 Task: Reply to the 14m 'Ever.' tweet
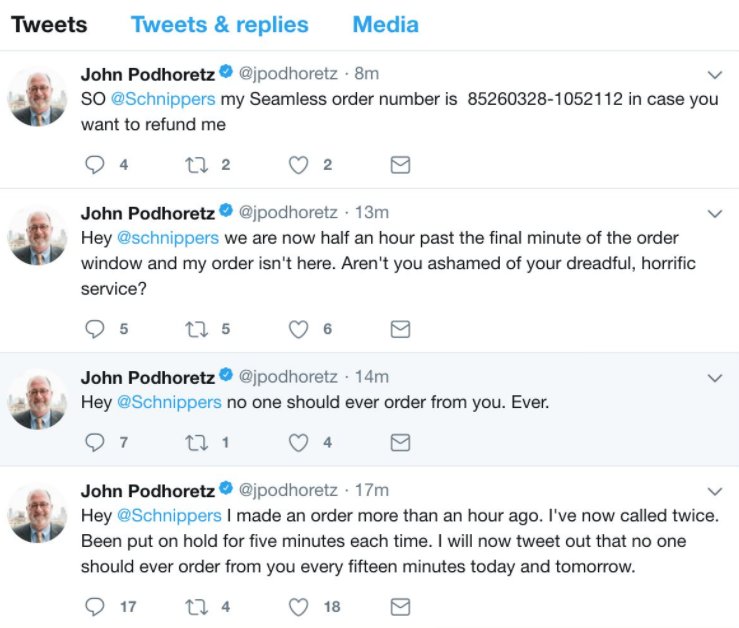(96, 442)
